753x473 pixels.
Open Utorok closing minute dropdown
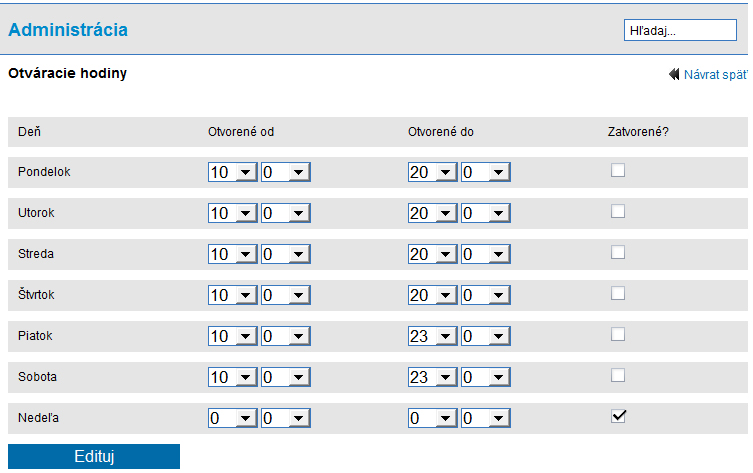[x=486, y=213]
